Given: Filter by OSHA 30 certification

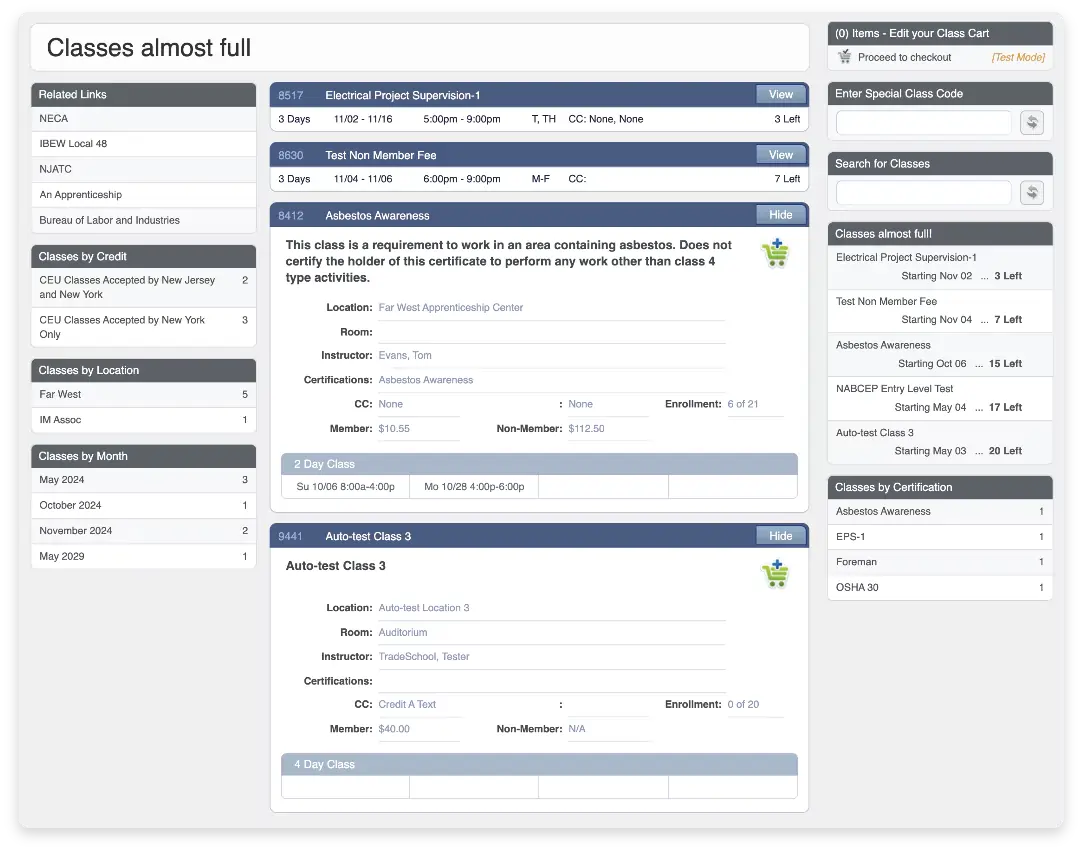Looking at the screenshot, I should (857, 588).
